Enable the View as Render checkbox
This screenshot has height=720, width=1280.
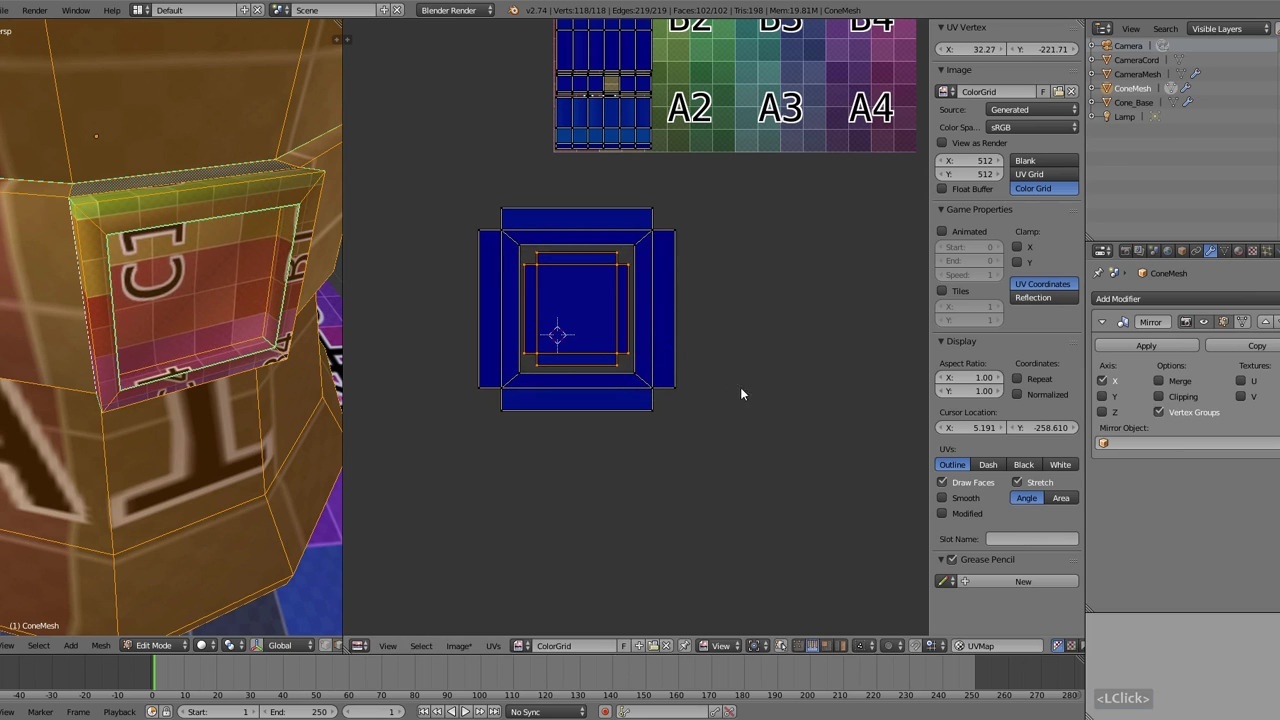pyautogui.click(x=942, y=143)
